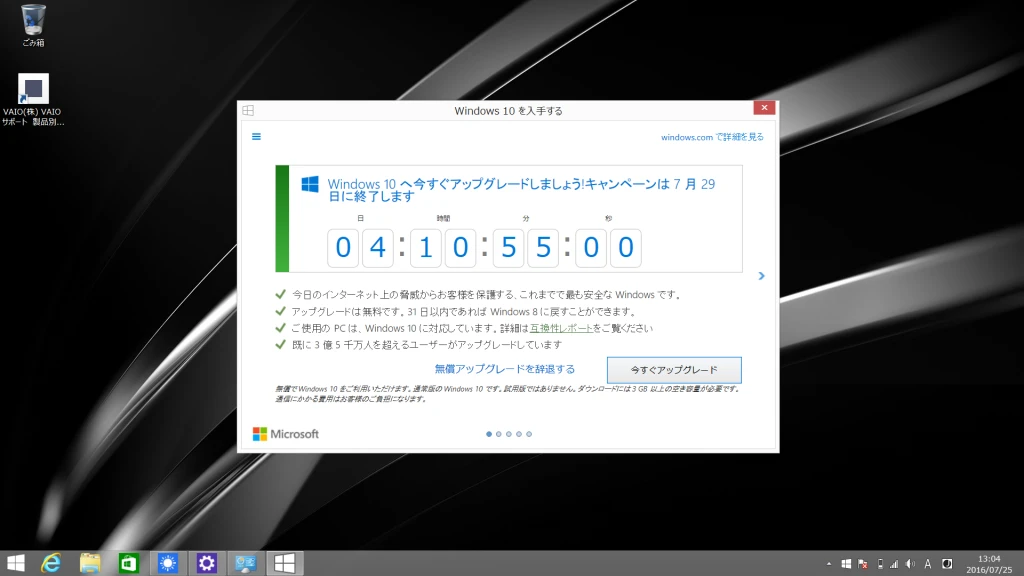Click the countdown days digit 4
1024x576 pixels.
[x=377, y=248]
